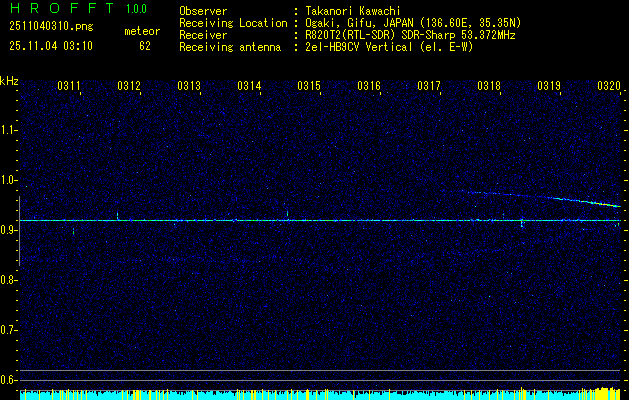Select the 0315 time marker
The width and height of the screenshot is (629, 400).
click(x=309, y=87)
